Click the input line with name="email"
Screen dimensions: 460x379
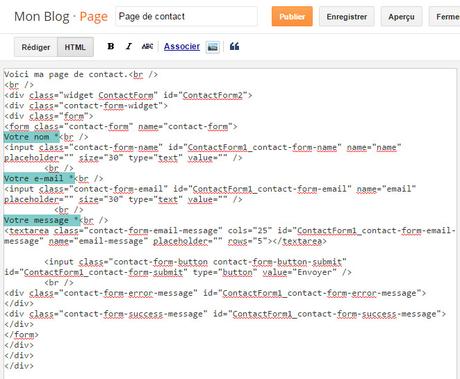pyautogui.click(x=210, y=189)
